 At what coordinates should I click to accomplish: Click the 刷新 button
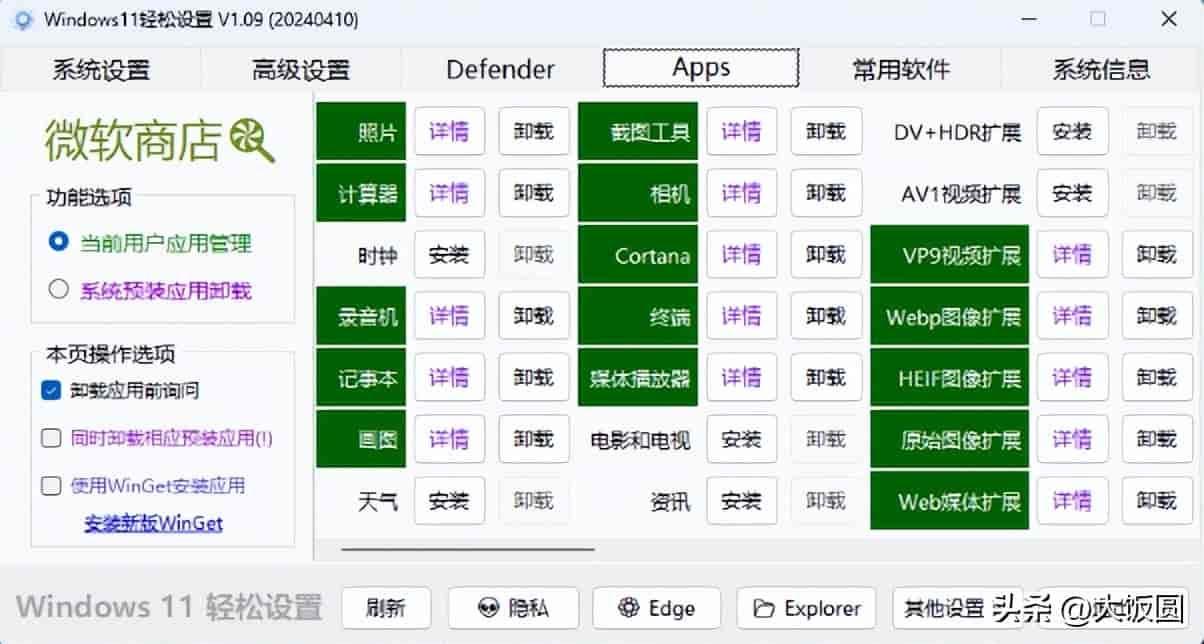[x=386, y=608]
